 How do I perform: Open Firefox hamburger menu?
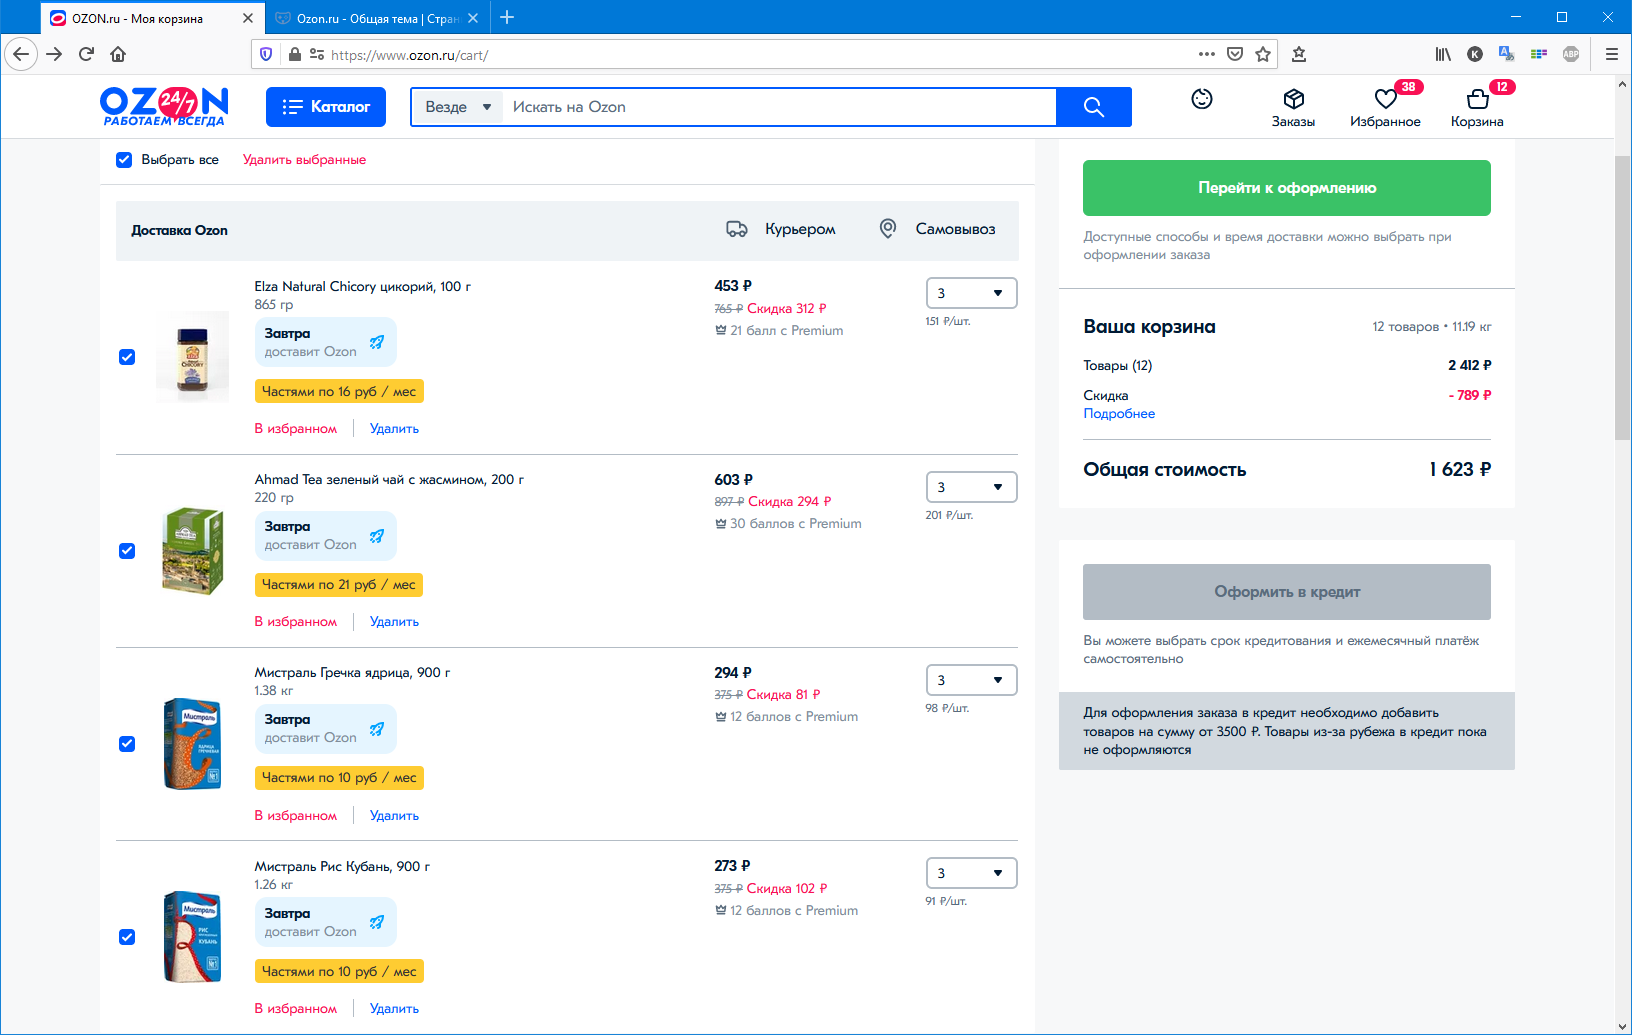pyautogui.click(x=1611, y=54)
